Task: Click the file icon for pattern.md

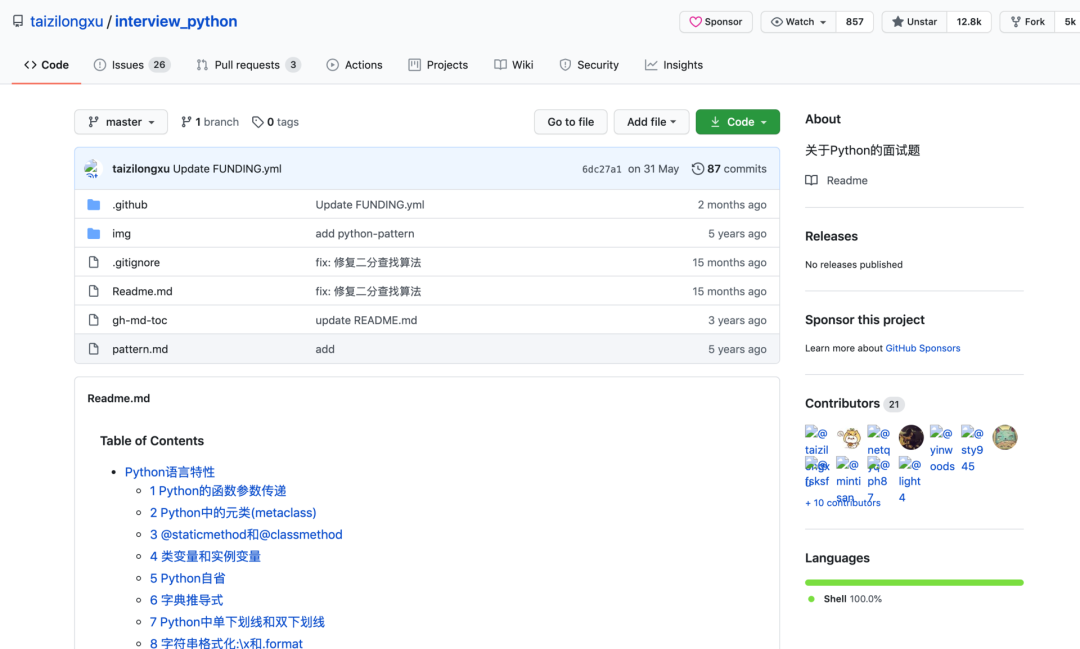Action: [94, 349]
